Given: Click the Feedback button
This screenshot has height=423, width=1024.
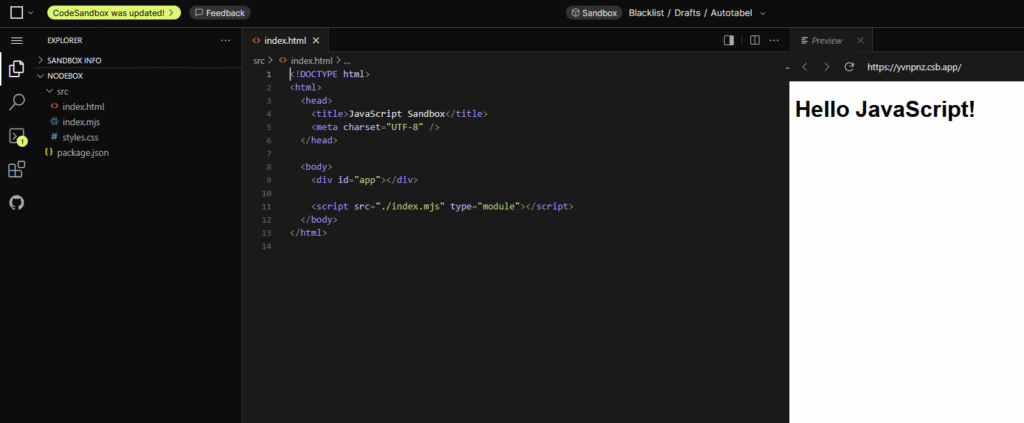Looking at the screenshot, I should pyautogui.click(x=220, y=13).
